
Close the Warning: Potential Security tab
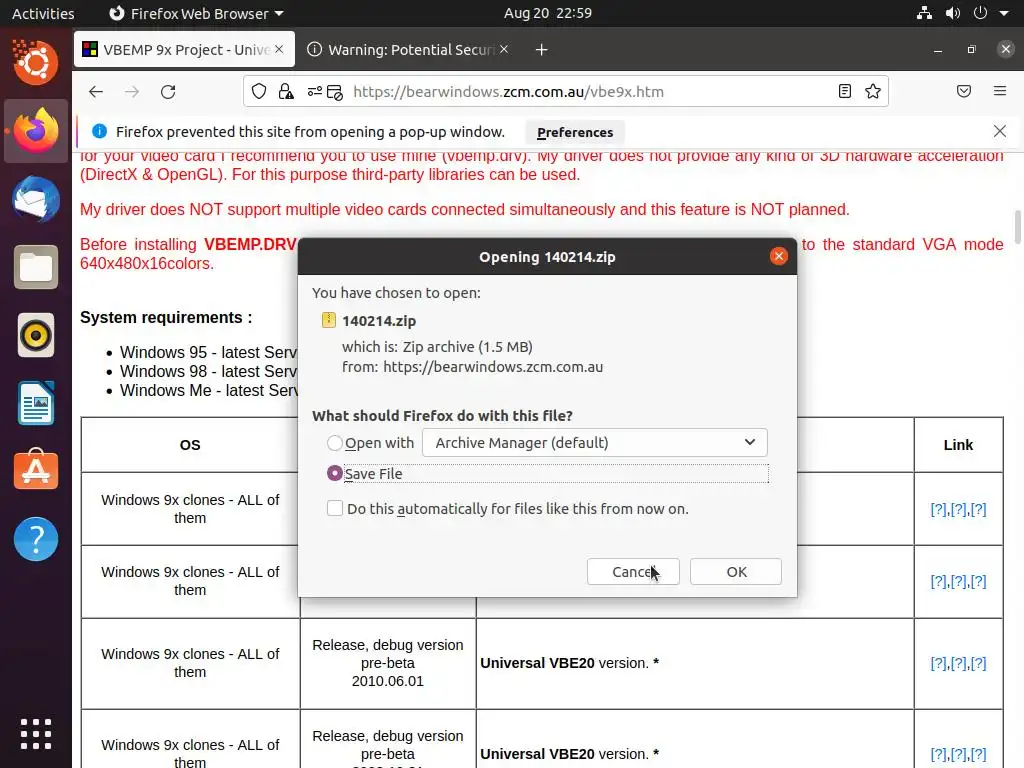[504, 49]
